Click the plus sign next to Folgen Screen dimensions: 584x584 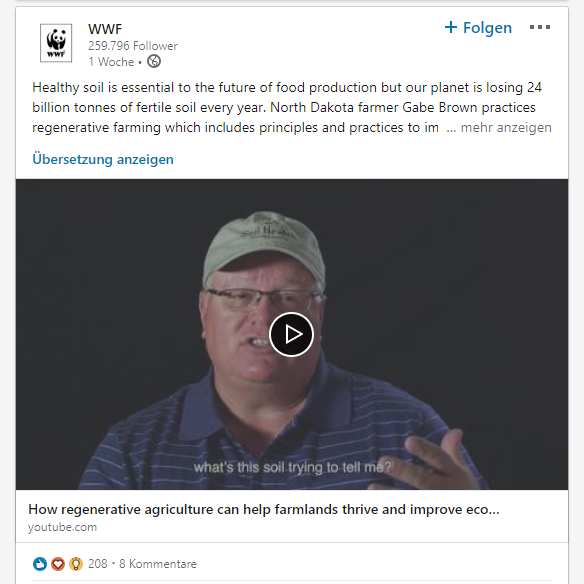point(451,27)
